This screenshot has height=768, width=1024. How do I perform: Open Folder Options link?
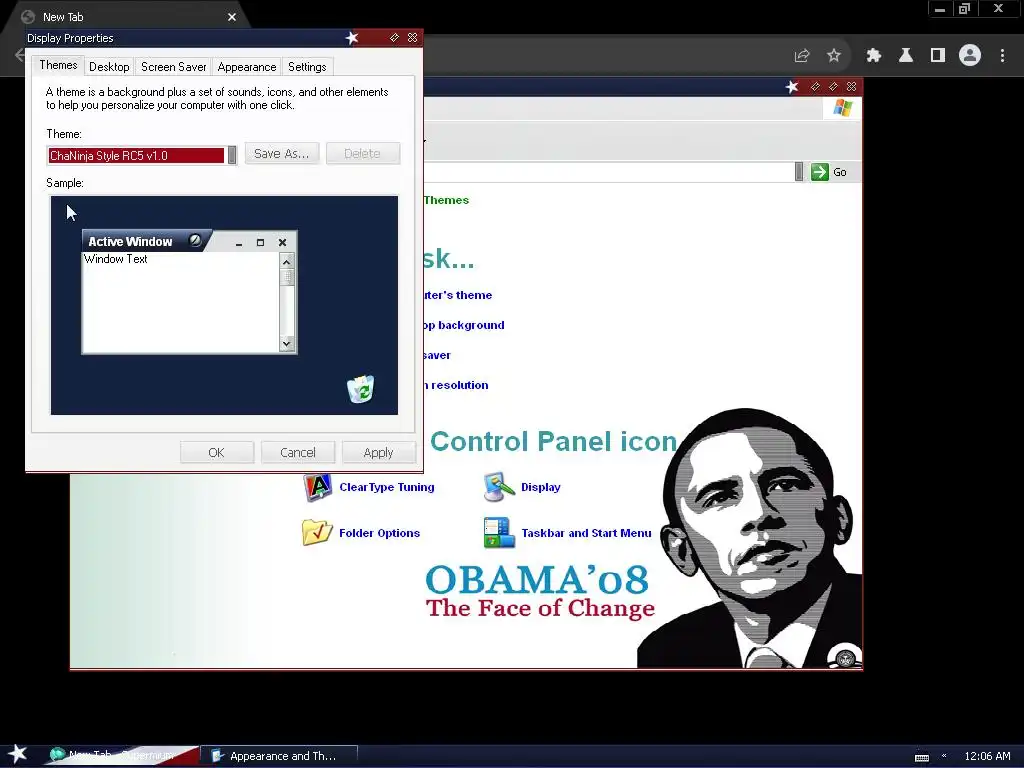point(379,533)
